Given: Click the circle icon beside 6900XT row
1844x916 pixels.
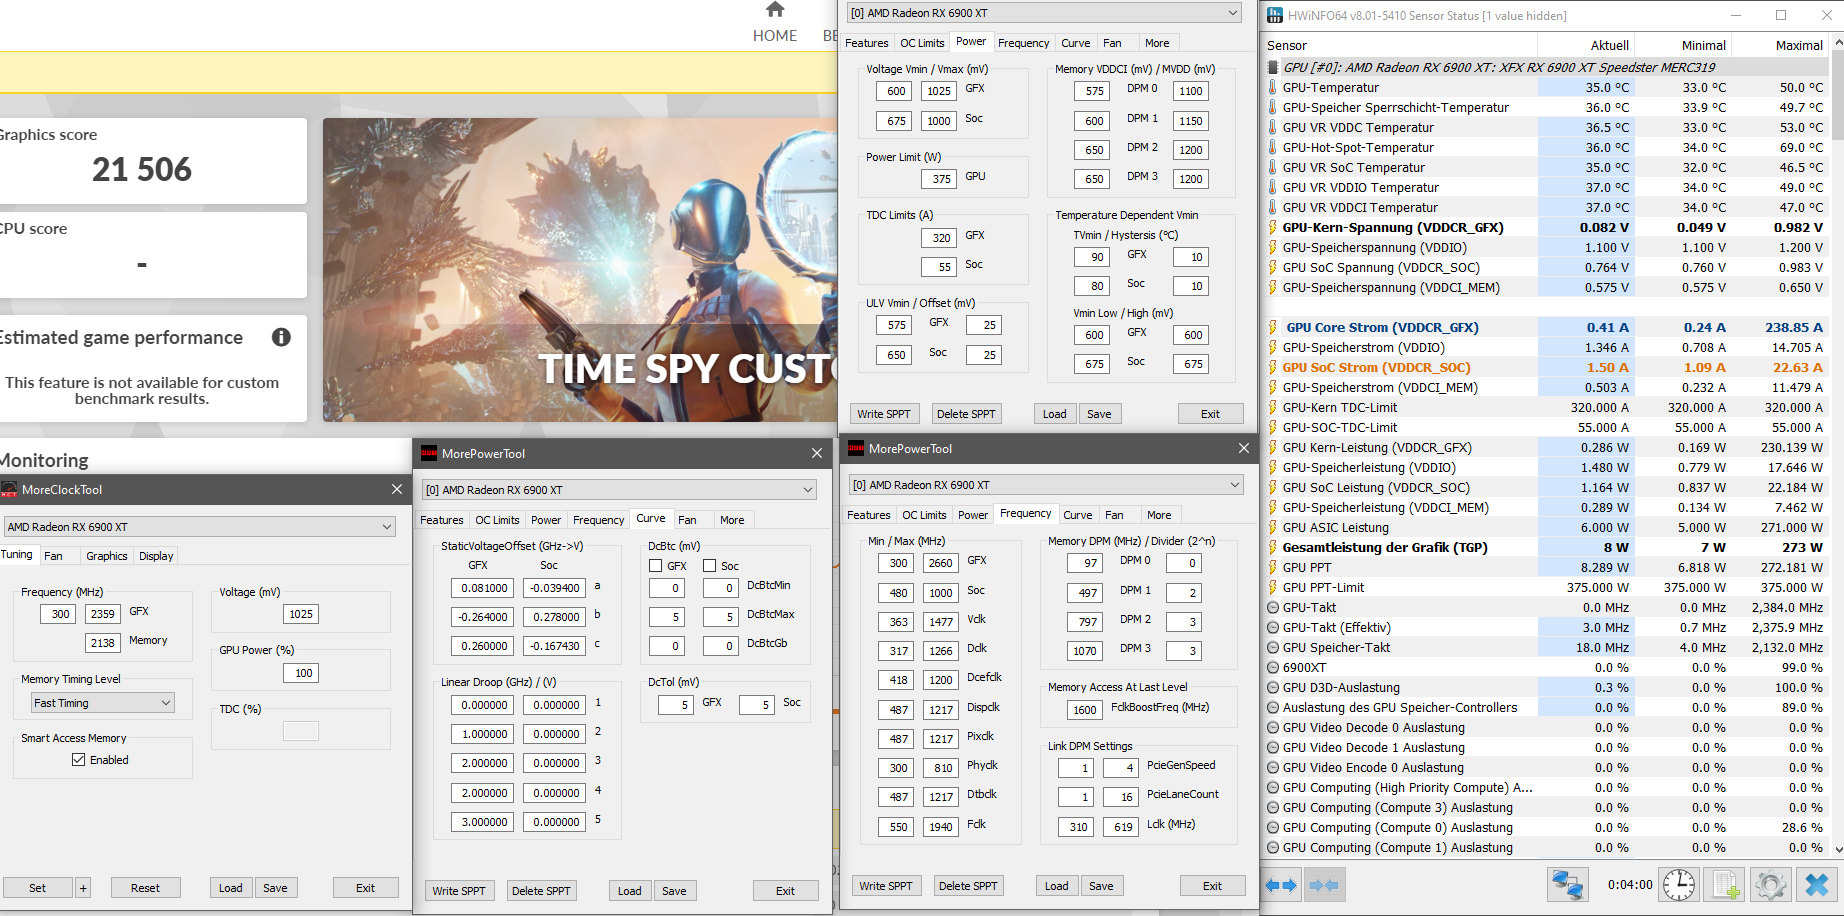Looking at the screenshot, I should click(x=1273, y=667).
